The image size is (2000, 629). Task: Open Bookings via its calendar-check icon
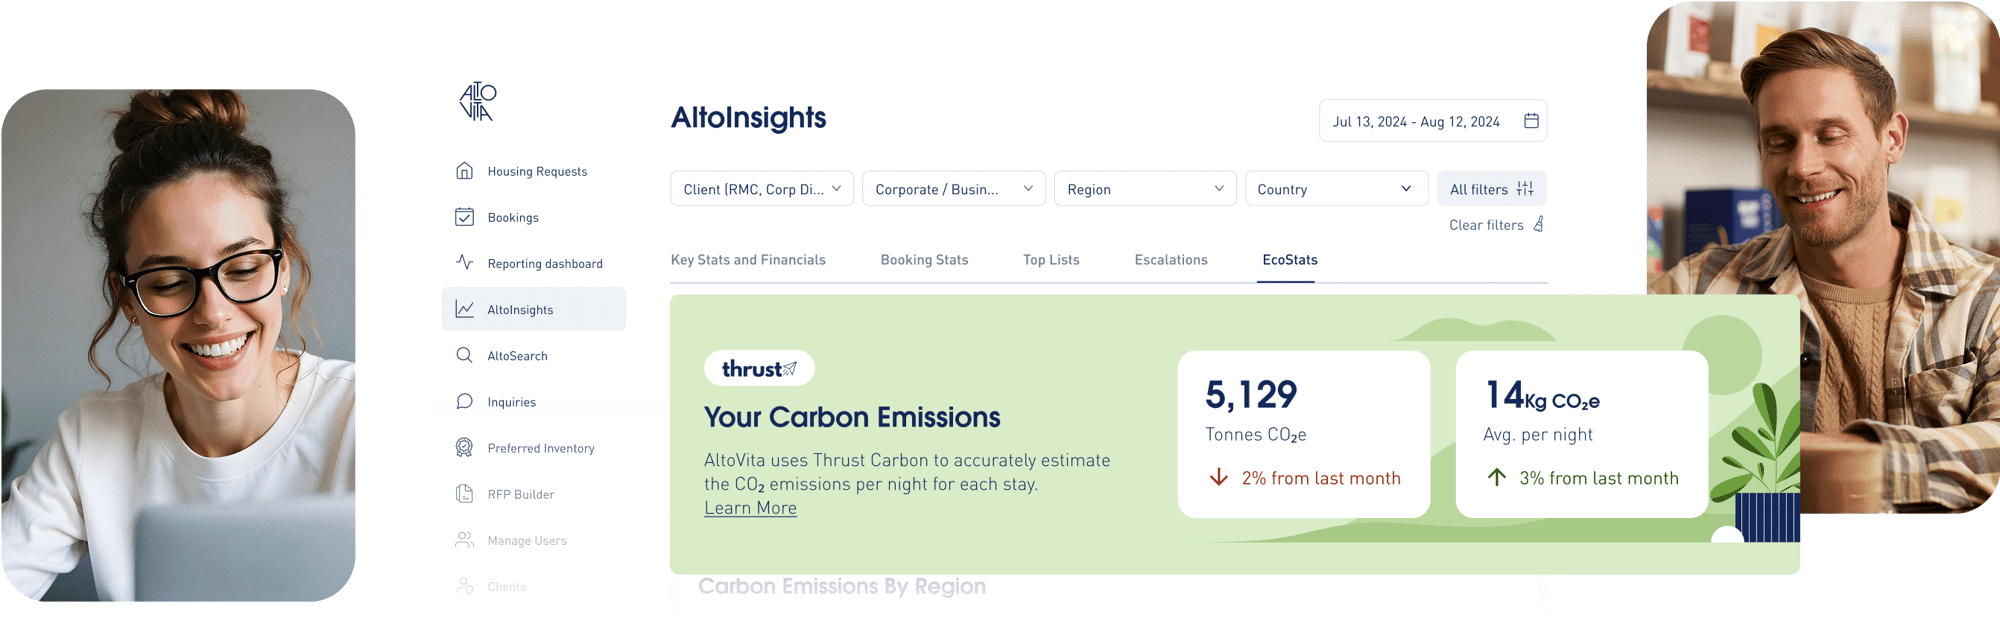click(x=464, y=217)
